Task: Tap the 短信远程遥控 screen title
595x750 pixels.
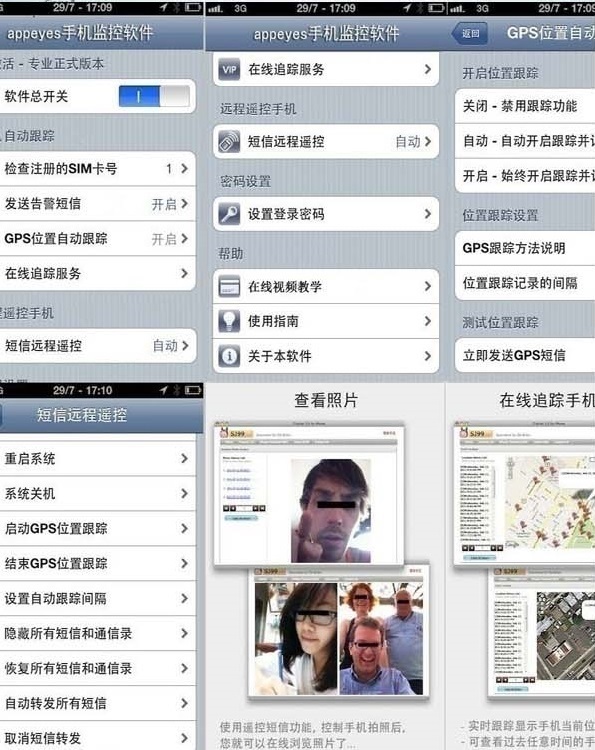Action: pos(82,415)
